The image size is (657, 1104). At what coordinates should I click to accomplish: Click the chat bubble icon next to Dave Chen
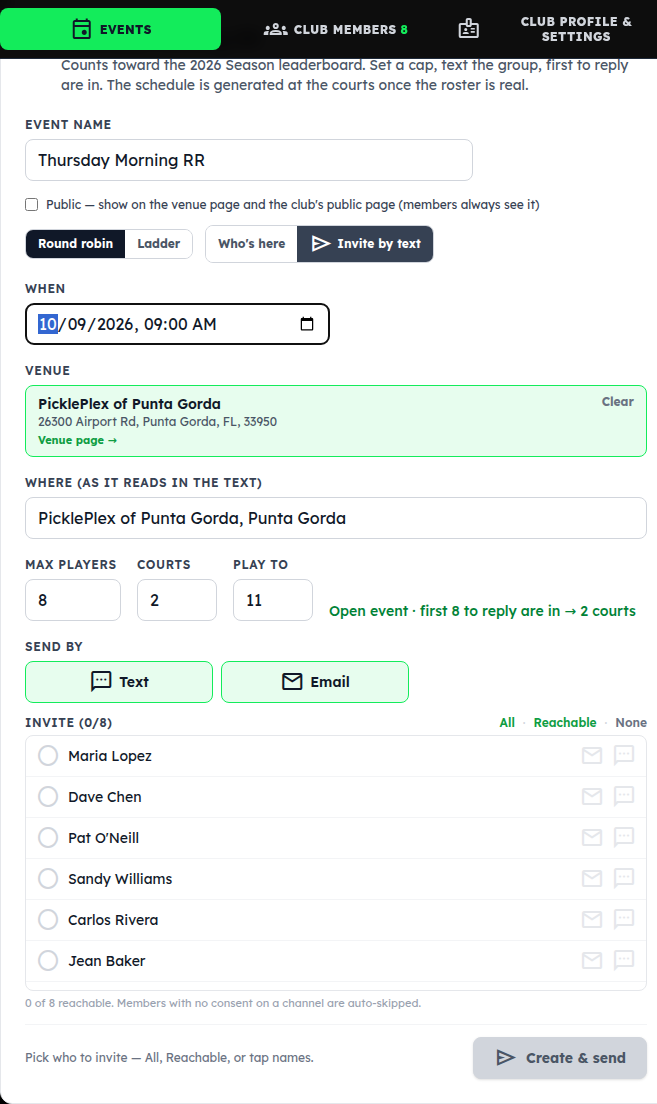(624, 796)
